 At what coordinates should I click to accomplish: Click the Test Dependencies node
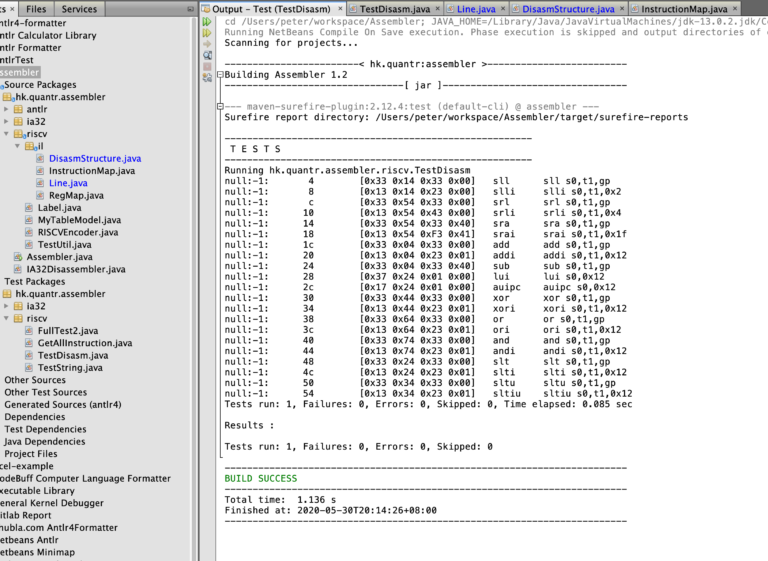click(45, 429)
